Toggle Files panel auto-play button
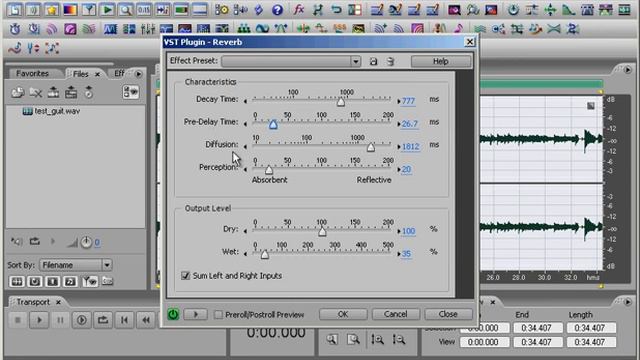This screenshot has height=360, width=640. pos(16,242)
